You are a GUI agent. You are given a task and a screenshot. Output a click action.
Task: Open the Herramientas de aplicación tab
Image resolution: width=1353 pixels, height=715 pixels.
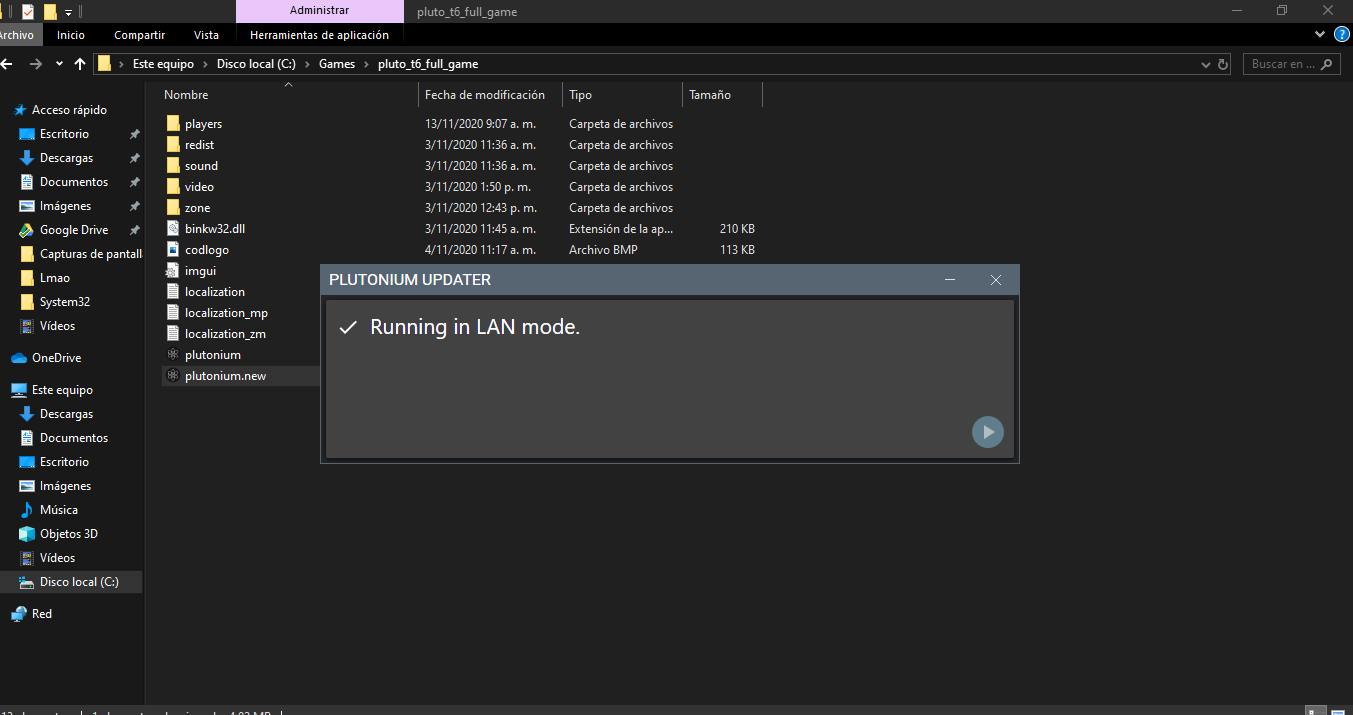319,35
